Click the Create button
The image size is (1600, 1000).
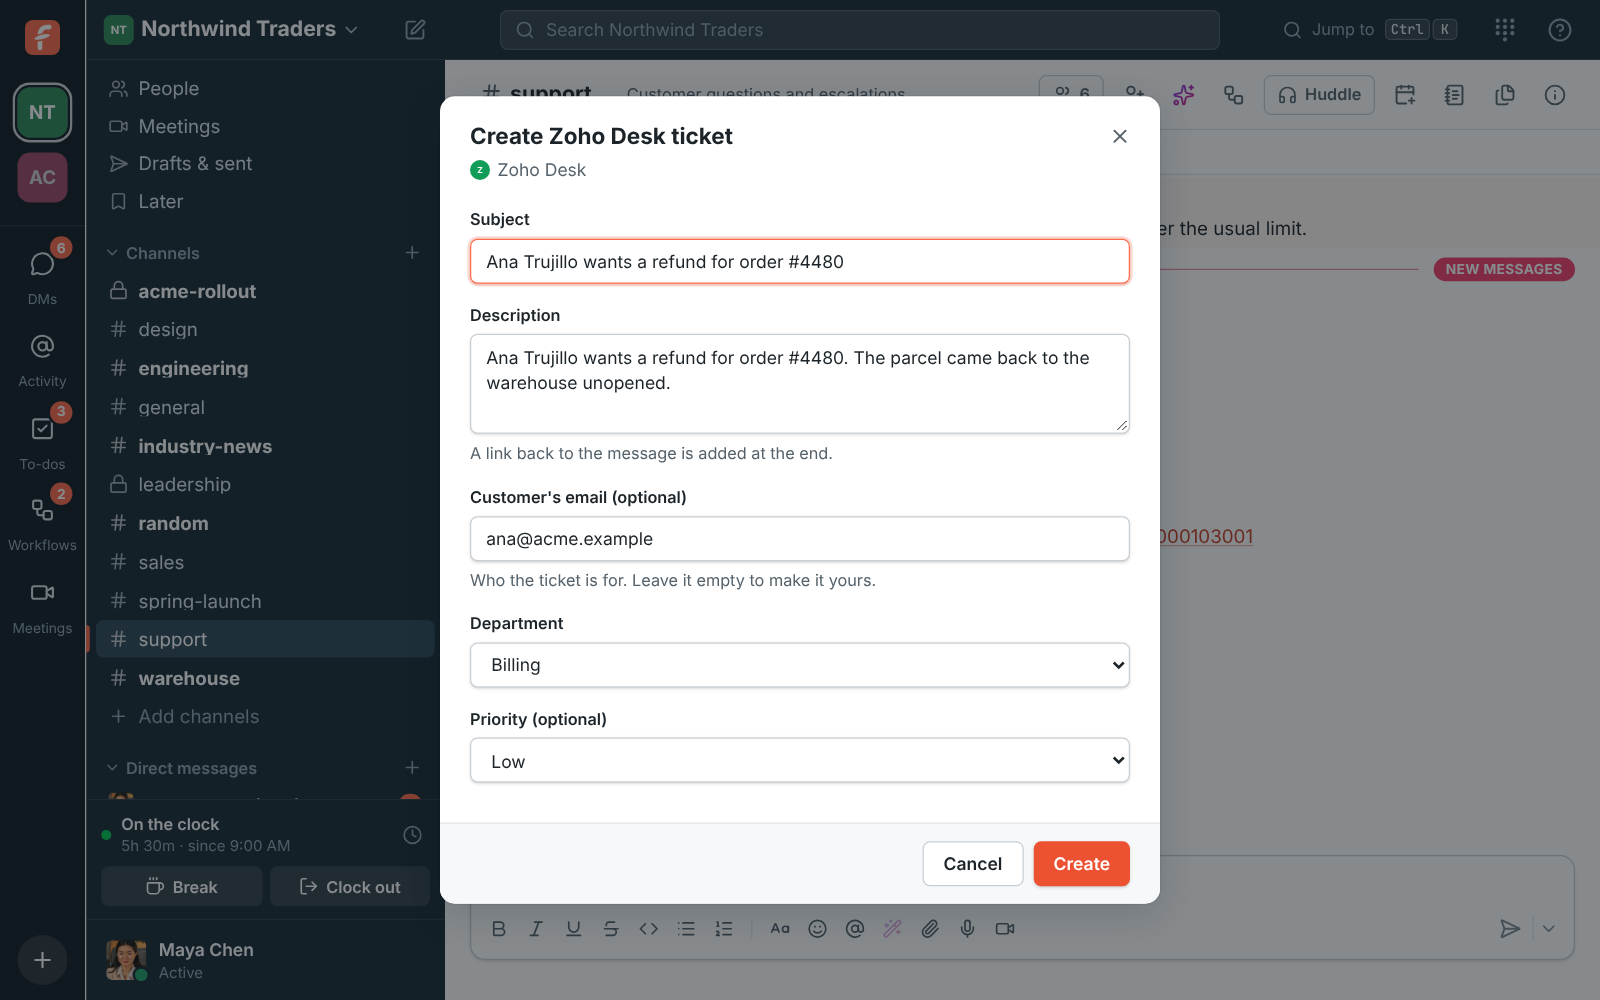tap(1081, 864)
